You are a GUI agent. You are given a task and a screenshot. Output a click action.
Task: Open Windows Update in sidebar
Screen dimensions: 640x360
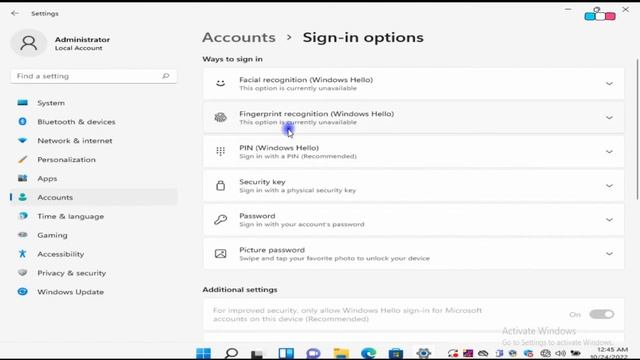pyautogui.click(x=94, y=292)
